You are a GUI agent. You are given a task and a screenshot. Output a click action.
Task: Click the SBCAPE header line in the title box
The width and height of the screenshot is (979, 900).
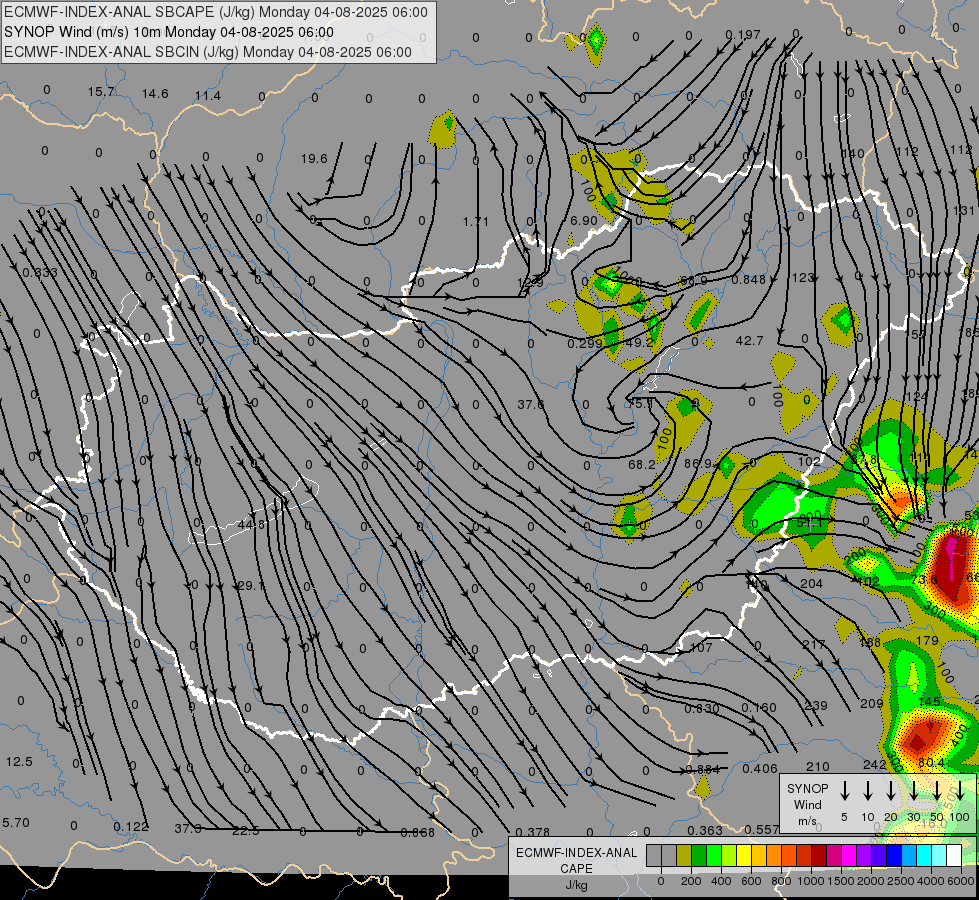(216, 12)
